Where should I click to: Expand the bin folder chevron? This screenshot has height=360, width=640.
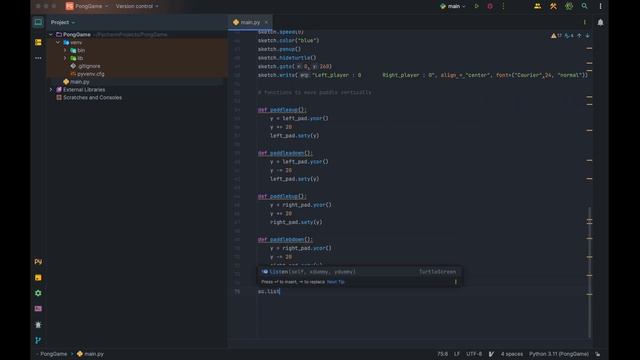[65, 50]
